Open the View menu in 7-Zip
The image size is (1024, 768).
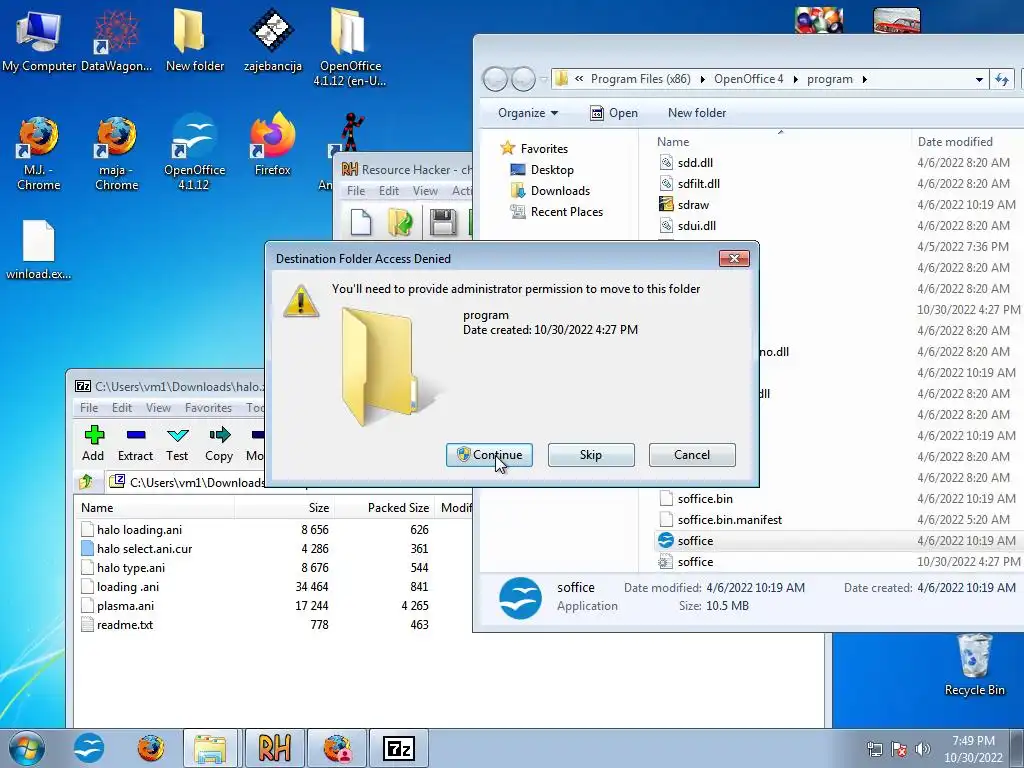tap(158, 408)
